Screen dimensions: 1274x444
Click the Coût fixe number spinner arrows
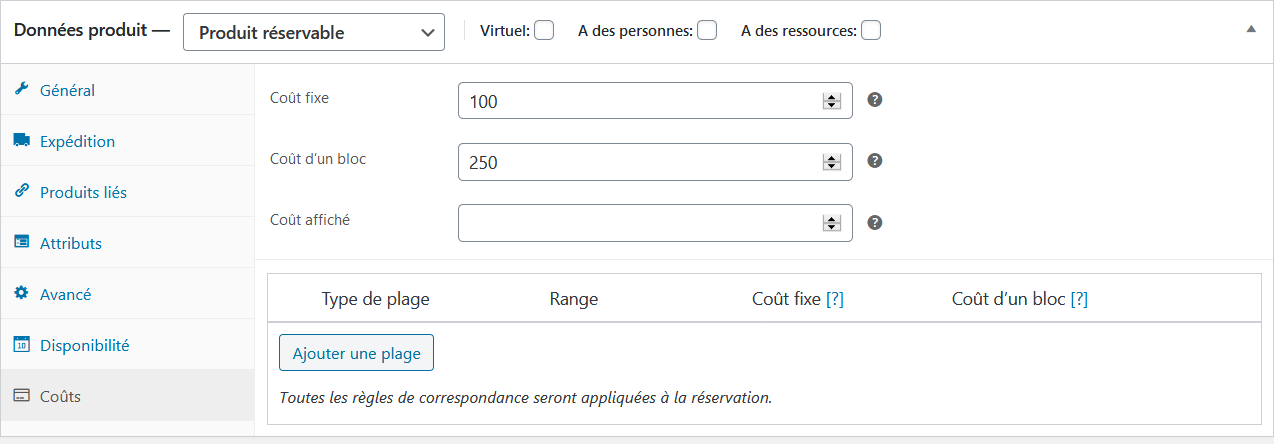pyautogui.click(x=831, y=101)
